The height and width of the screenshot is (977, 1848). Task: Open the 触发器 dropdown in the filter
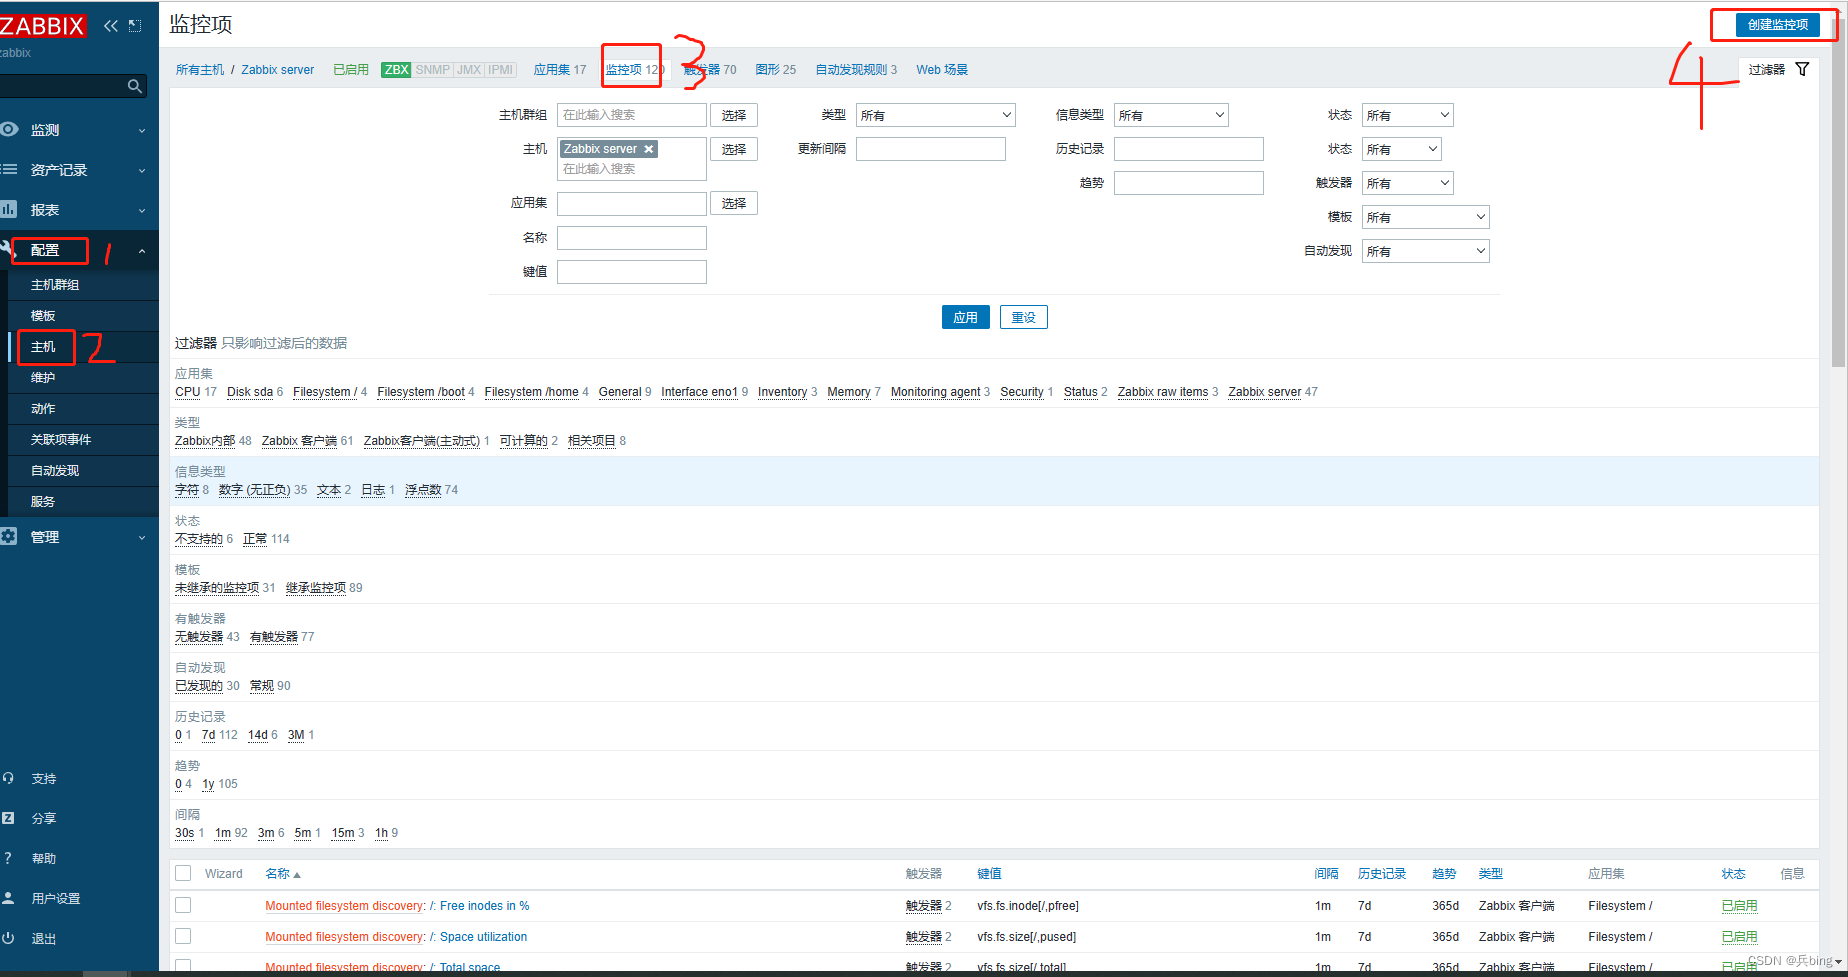pos(1407,183)
